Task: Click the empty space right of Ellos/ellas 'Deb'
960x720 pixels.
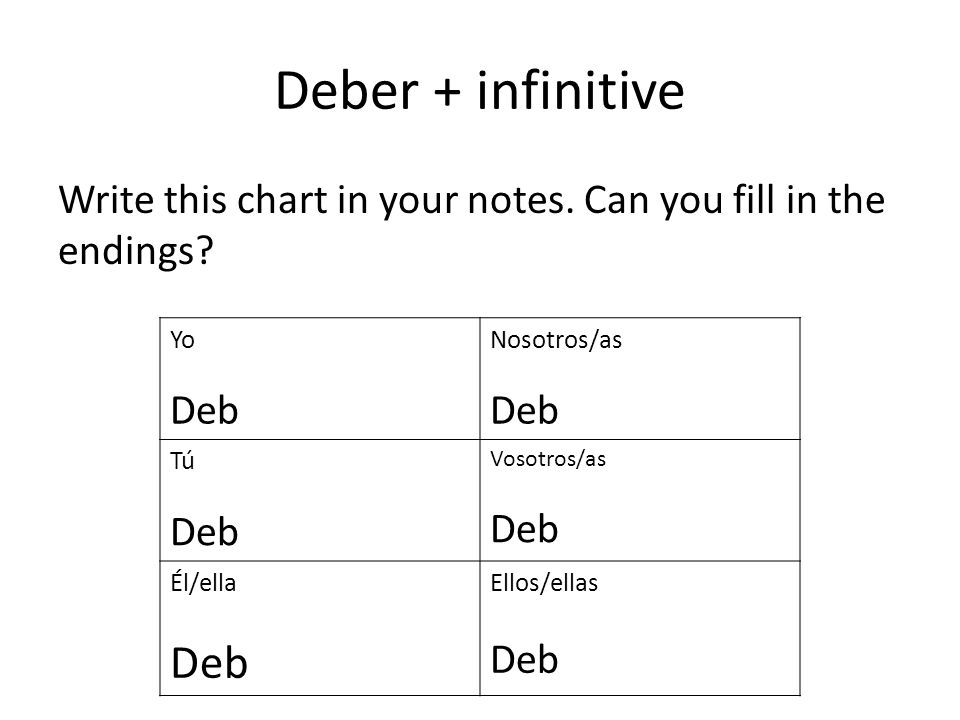Action: [x=678, y=659]
